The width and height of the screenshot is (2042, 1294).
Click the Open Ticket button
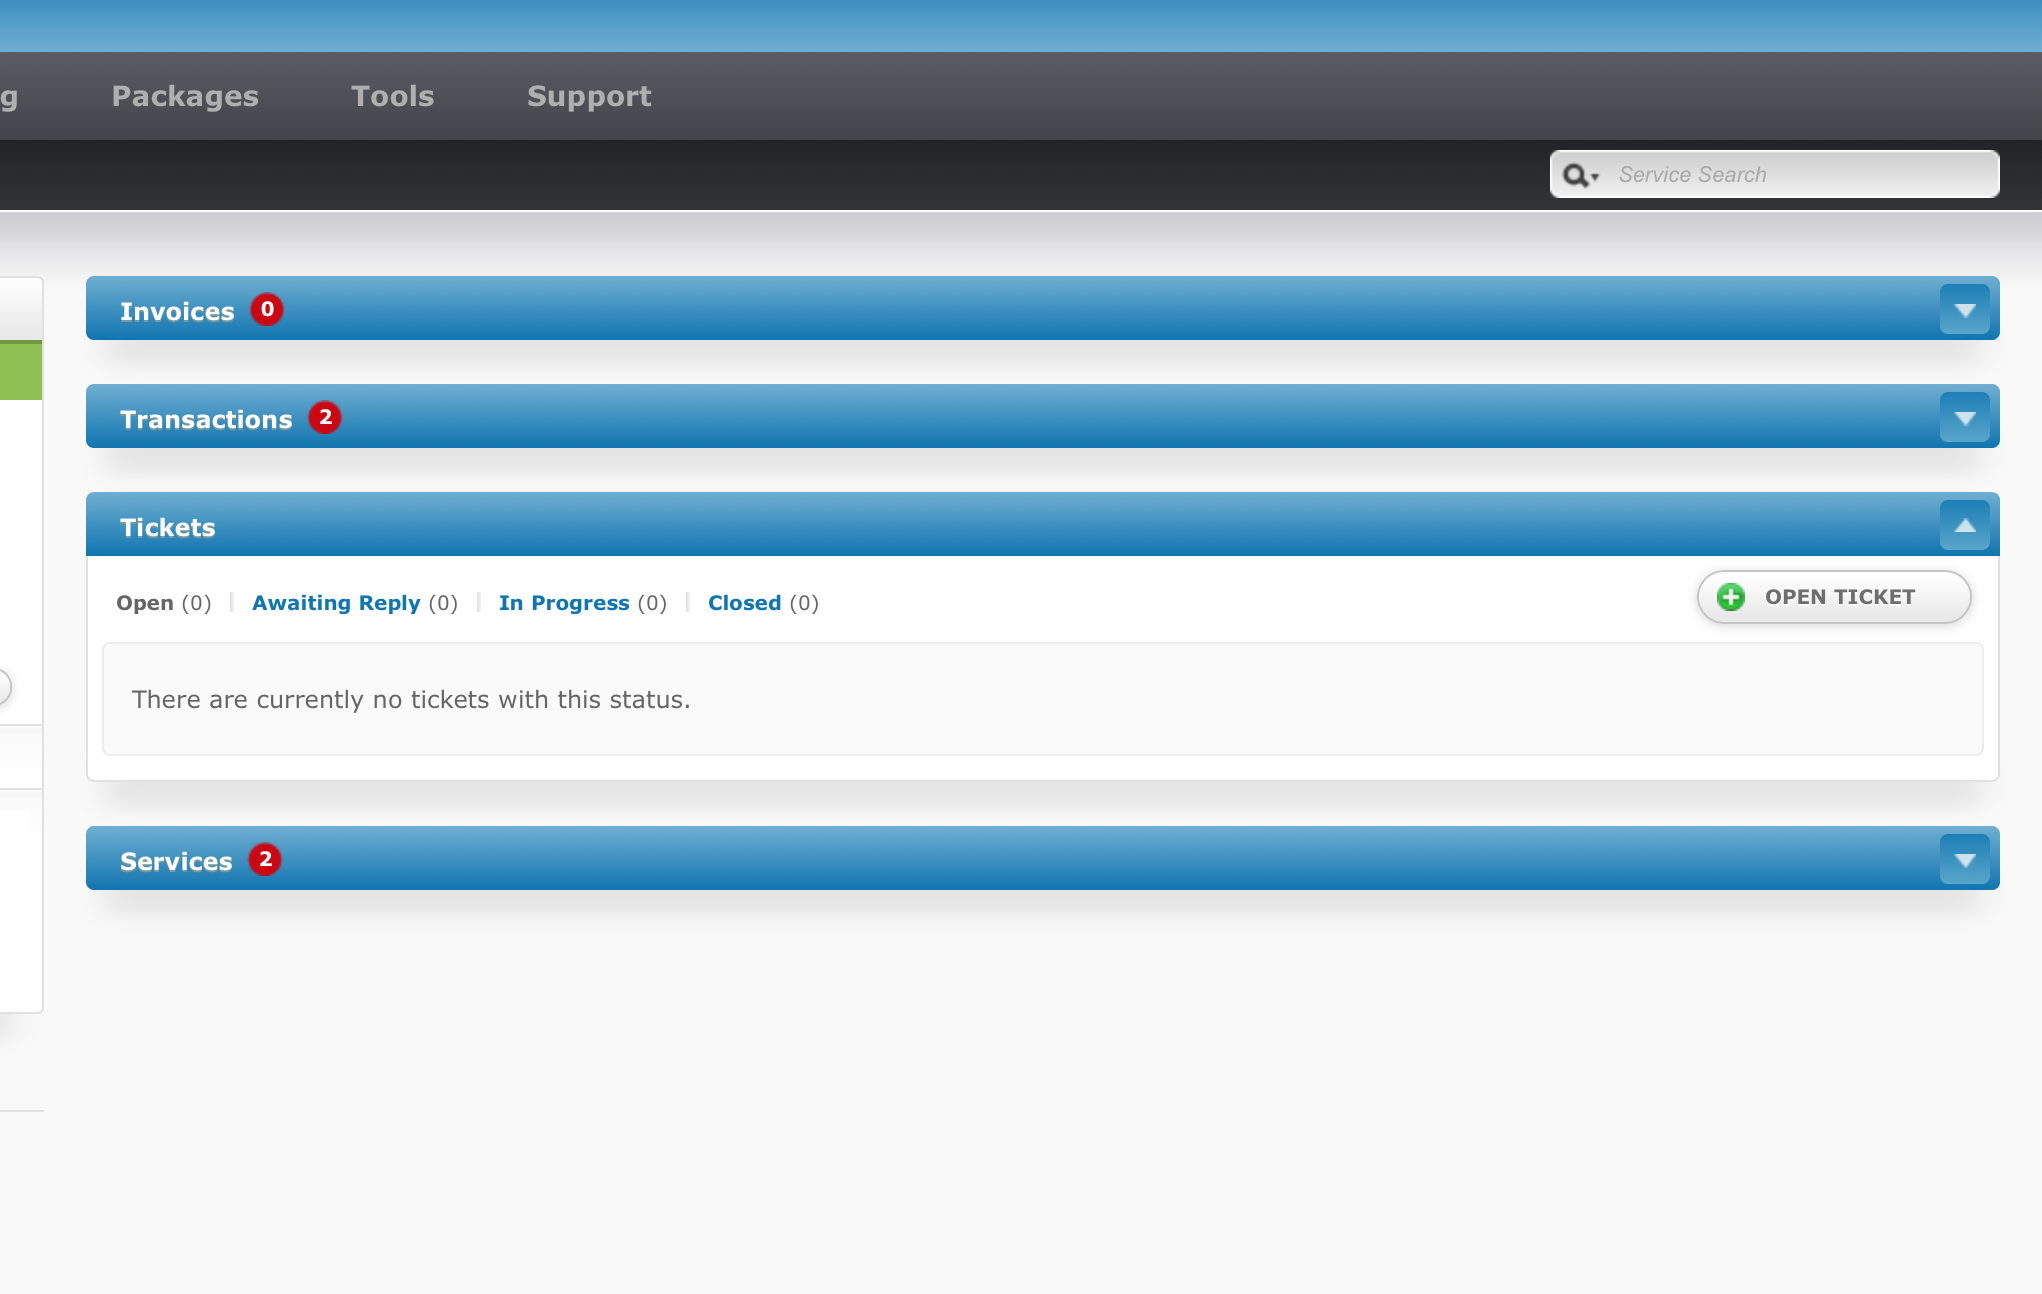pos(1834,597)
